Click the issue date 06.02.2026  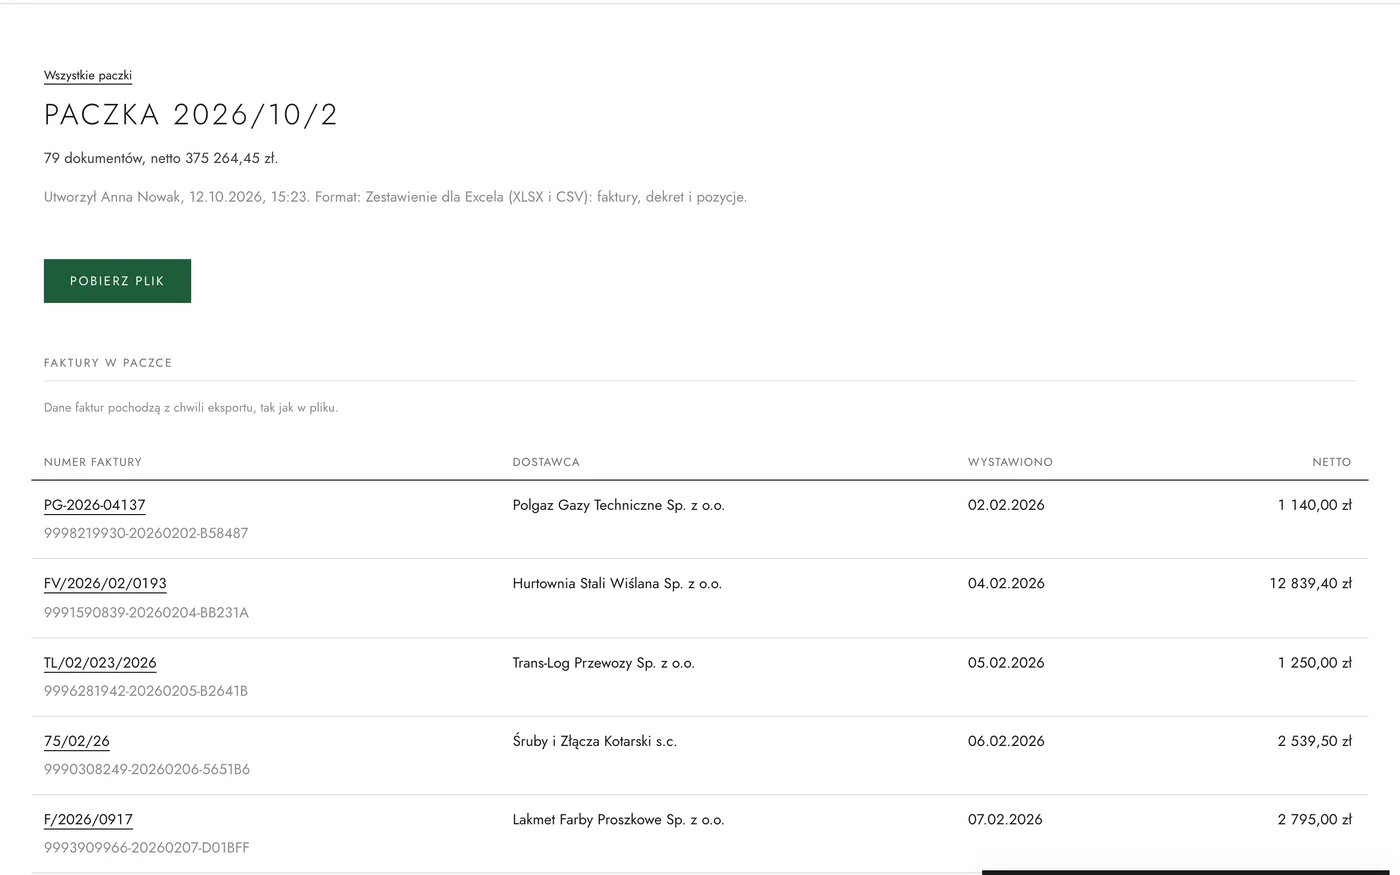point(1006,741)
